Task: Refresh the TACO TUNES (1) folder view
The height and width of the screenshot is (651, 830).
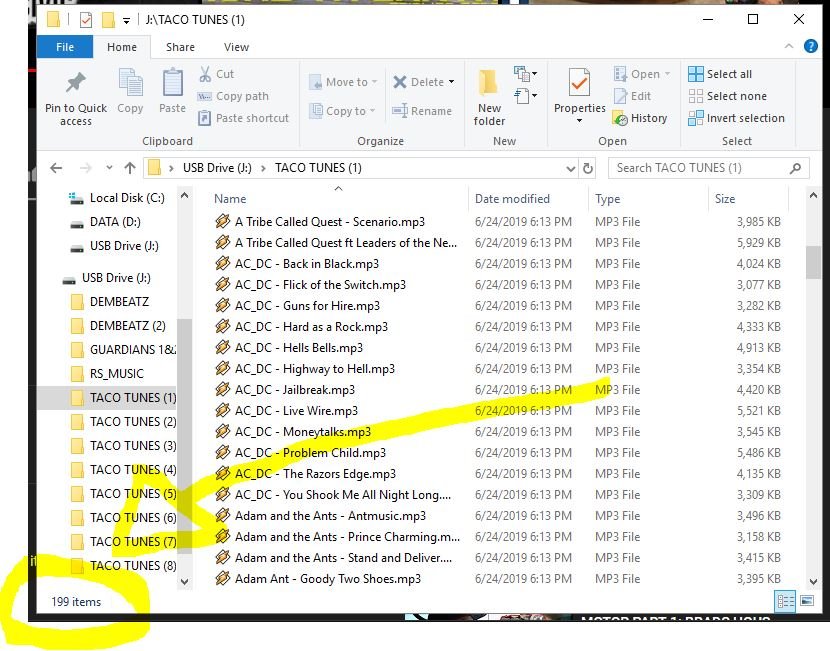Action: coord(588,168)
